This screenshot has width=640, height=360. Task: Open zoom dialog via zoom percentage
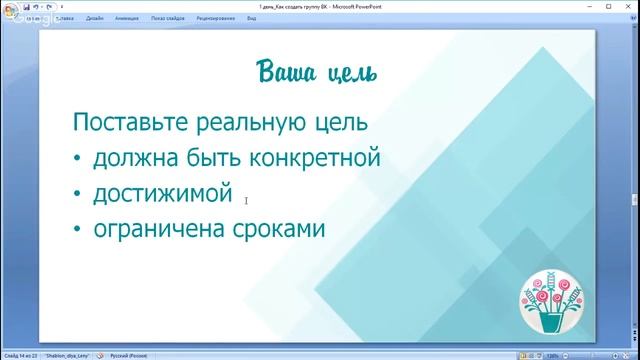click(x=552, y=356)
